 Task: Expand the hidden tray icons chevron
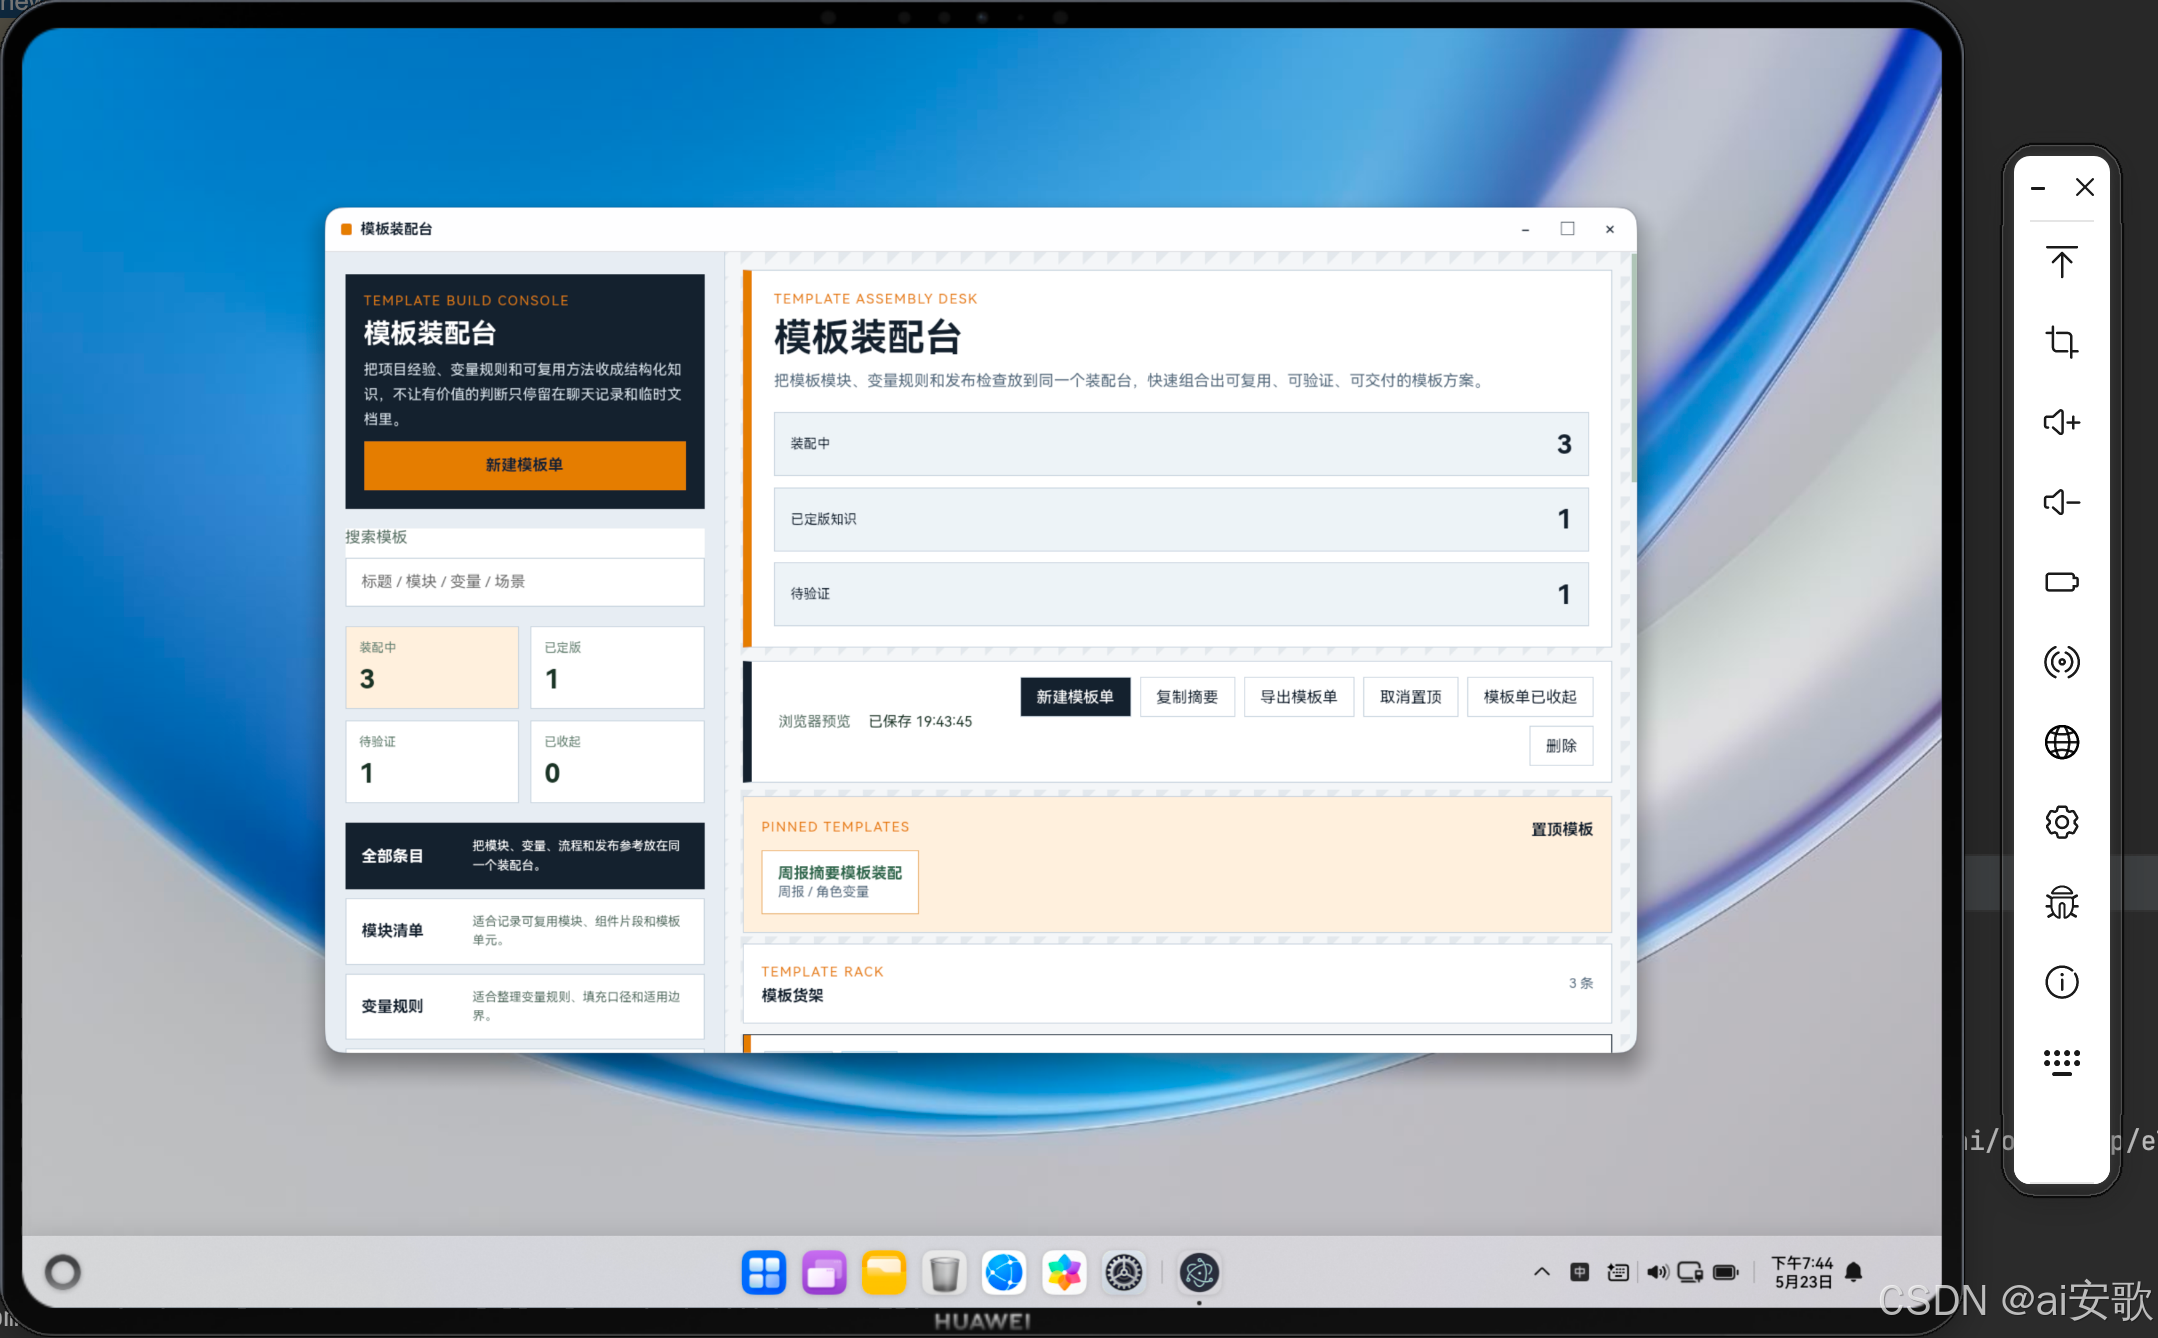tap(1541, 1272)
